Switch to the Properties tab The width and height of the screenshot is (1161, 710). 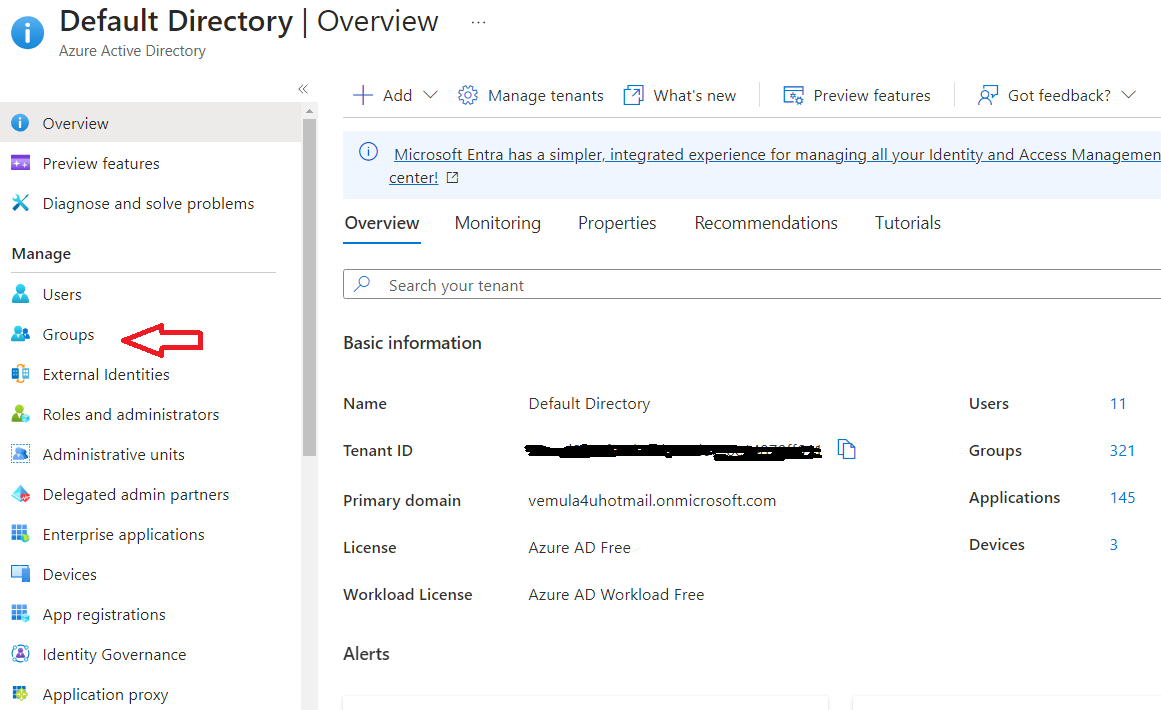[x=617, y=223]
